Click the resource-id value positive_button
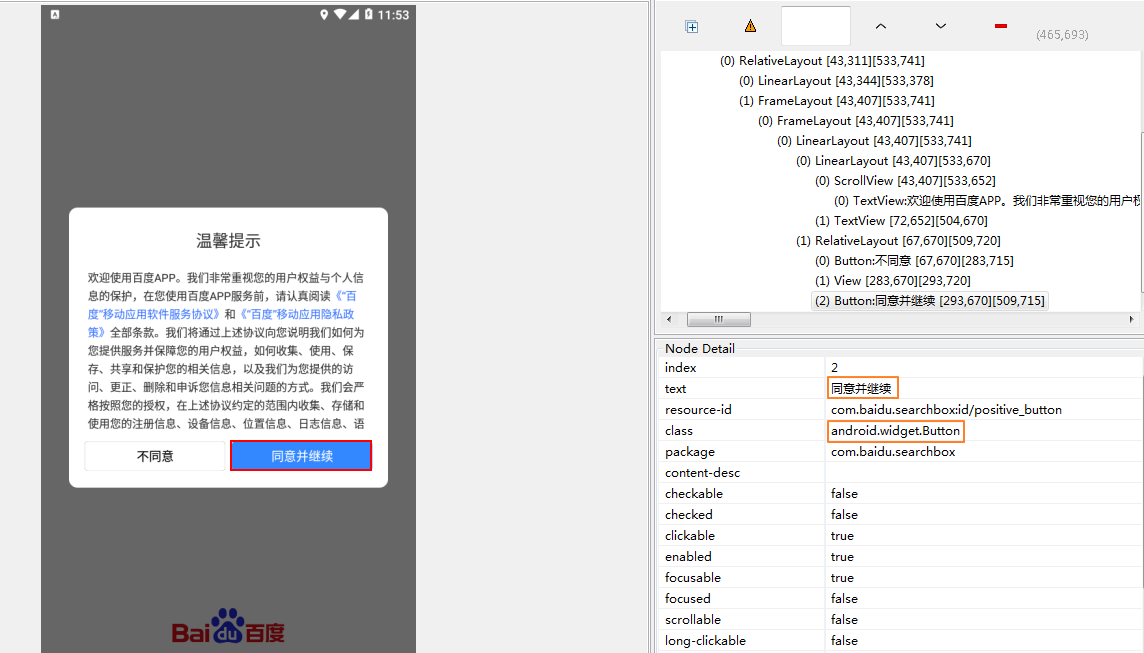 coord(946,410)
